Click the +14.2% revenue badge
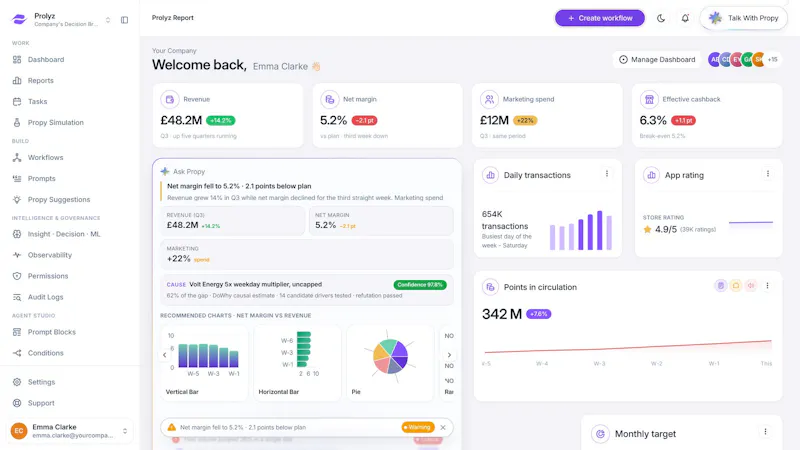This screenshot has width=800, height=450. pos(220,121)
